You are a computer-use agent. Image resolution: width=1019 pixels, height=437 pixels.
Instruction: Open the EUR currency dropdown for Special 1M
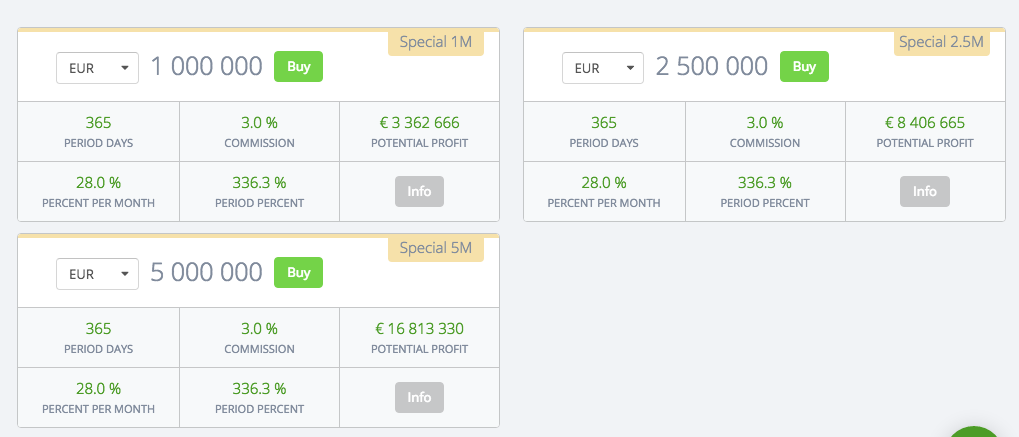97,68
